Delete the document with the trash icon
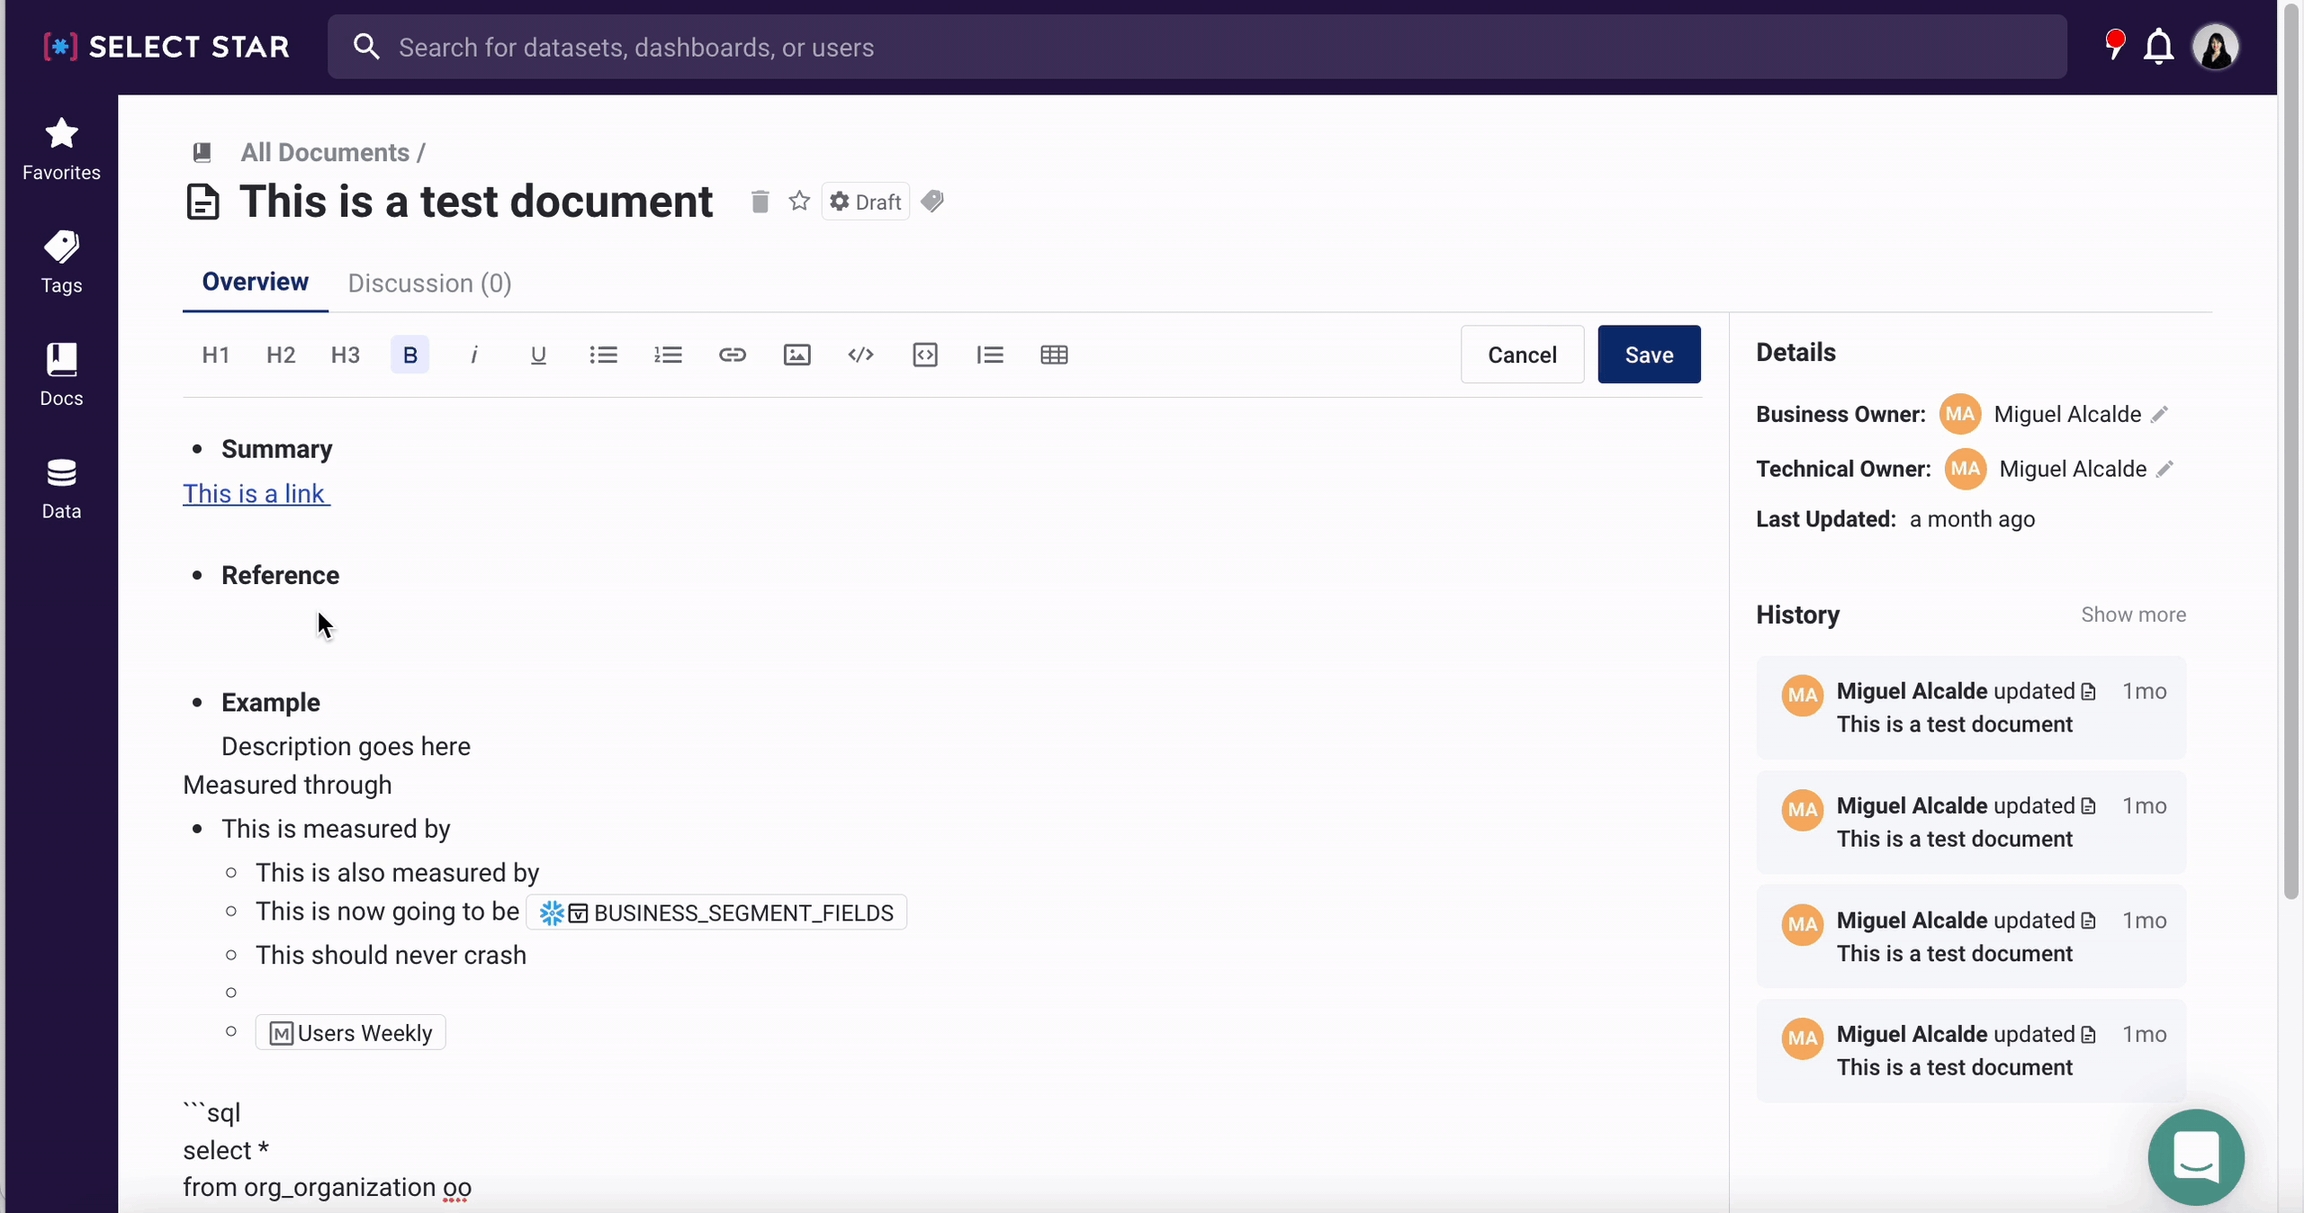Image resolution: width=2304 pixels, height=1213 pixels. (760, 202)
